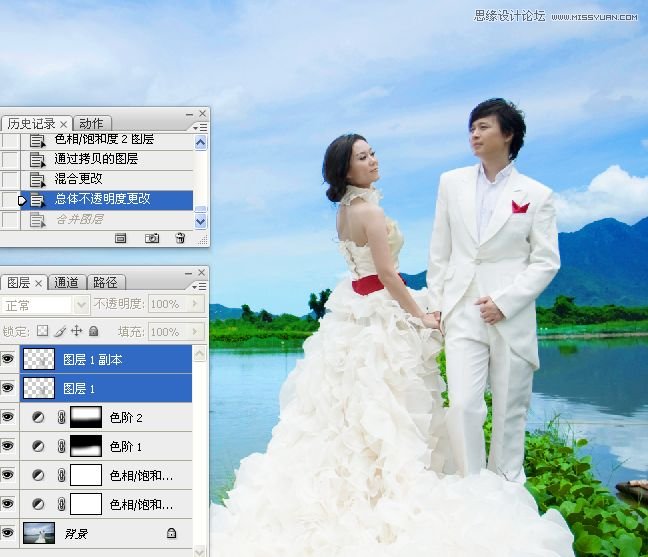Select lower 色相/饱和… mask thumbnail

(x=86, y=504)
